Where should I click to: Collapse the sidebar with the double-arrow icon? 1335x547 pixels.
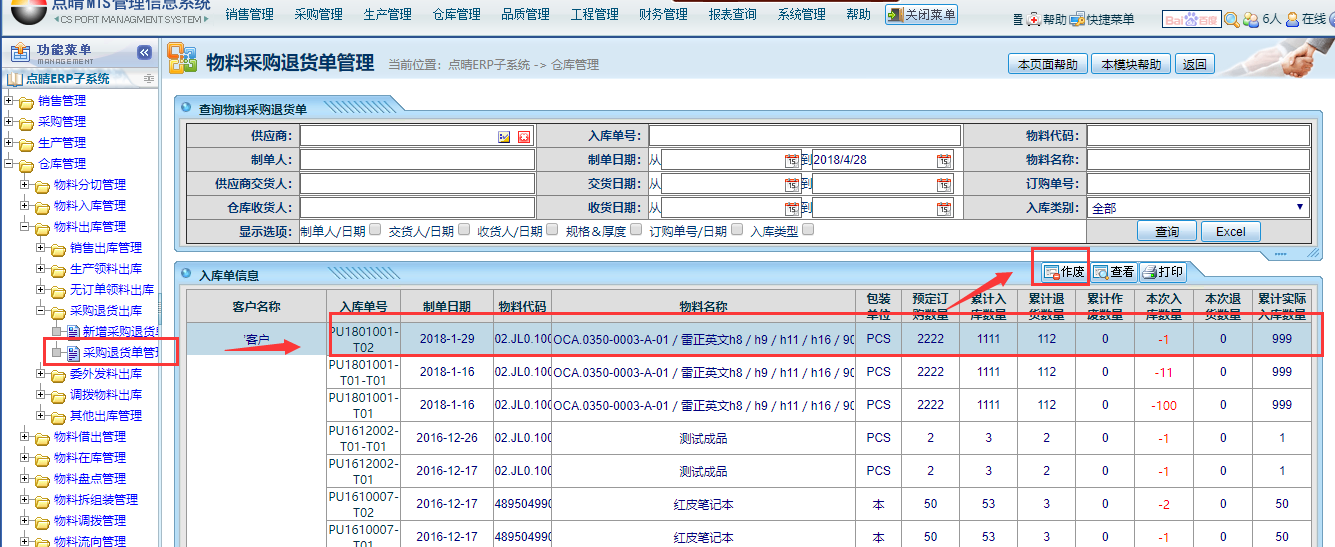click(x=145, y=52)
